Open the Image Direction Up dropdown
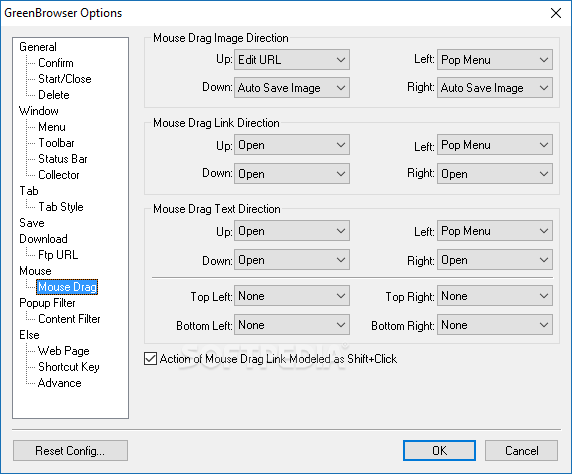The height and width of the screenshot is (474, 572). pyautogui.click(x=291, y=59)
